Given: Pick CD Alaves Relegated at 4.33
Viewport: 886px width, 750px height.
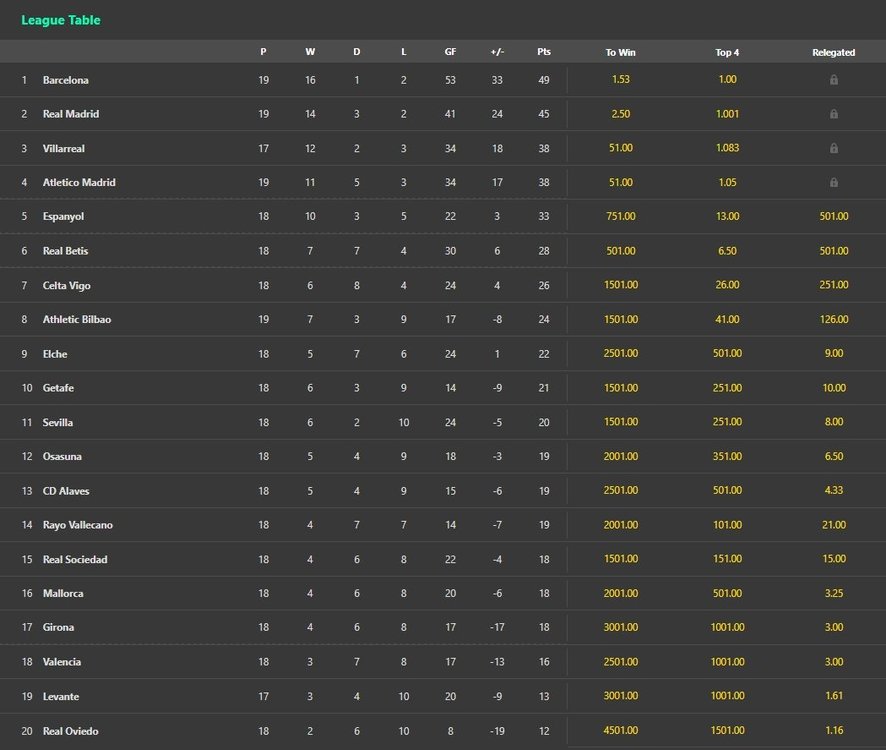Looking at the screenshot, I should [x=833, y=491].
